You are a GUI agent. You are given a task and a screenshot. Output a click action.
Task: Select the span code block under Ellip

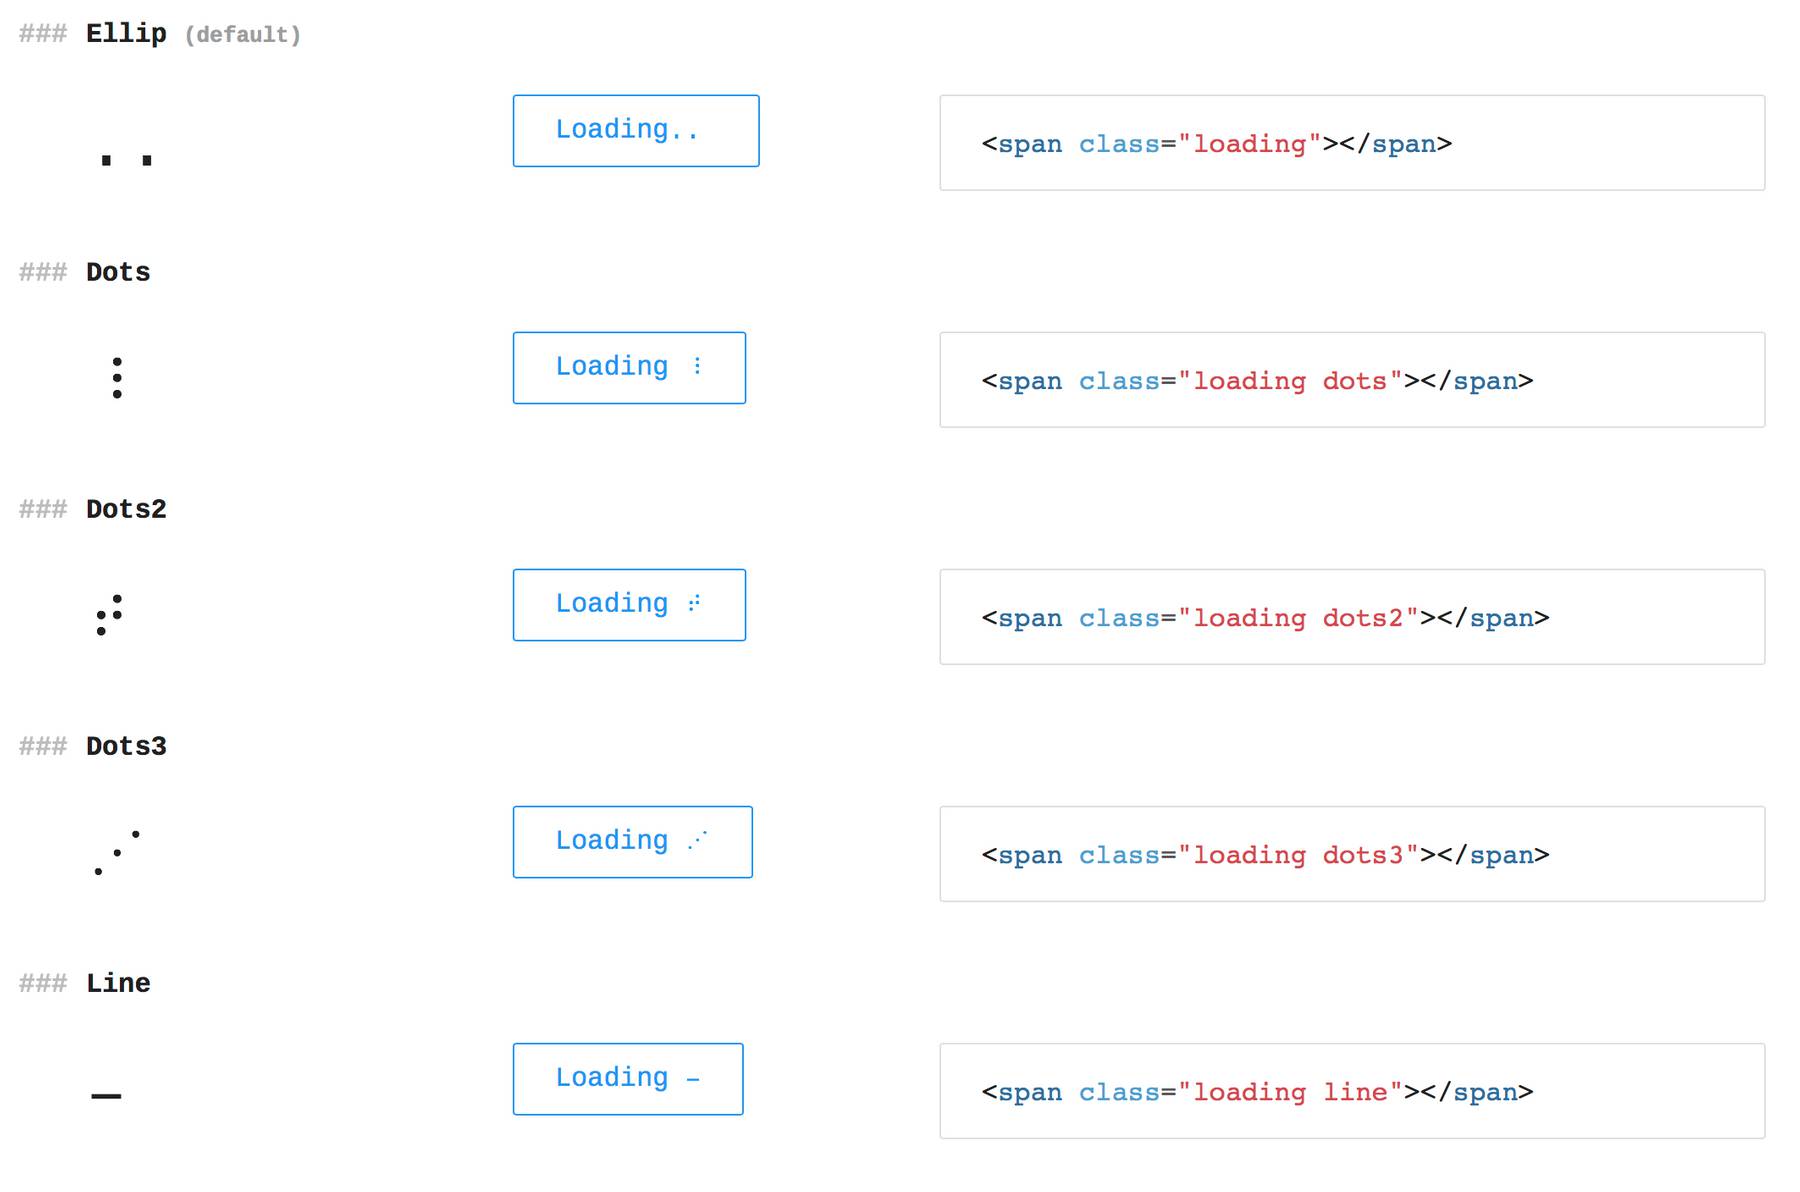pos(1215,143)
